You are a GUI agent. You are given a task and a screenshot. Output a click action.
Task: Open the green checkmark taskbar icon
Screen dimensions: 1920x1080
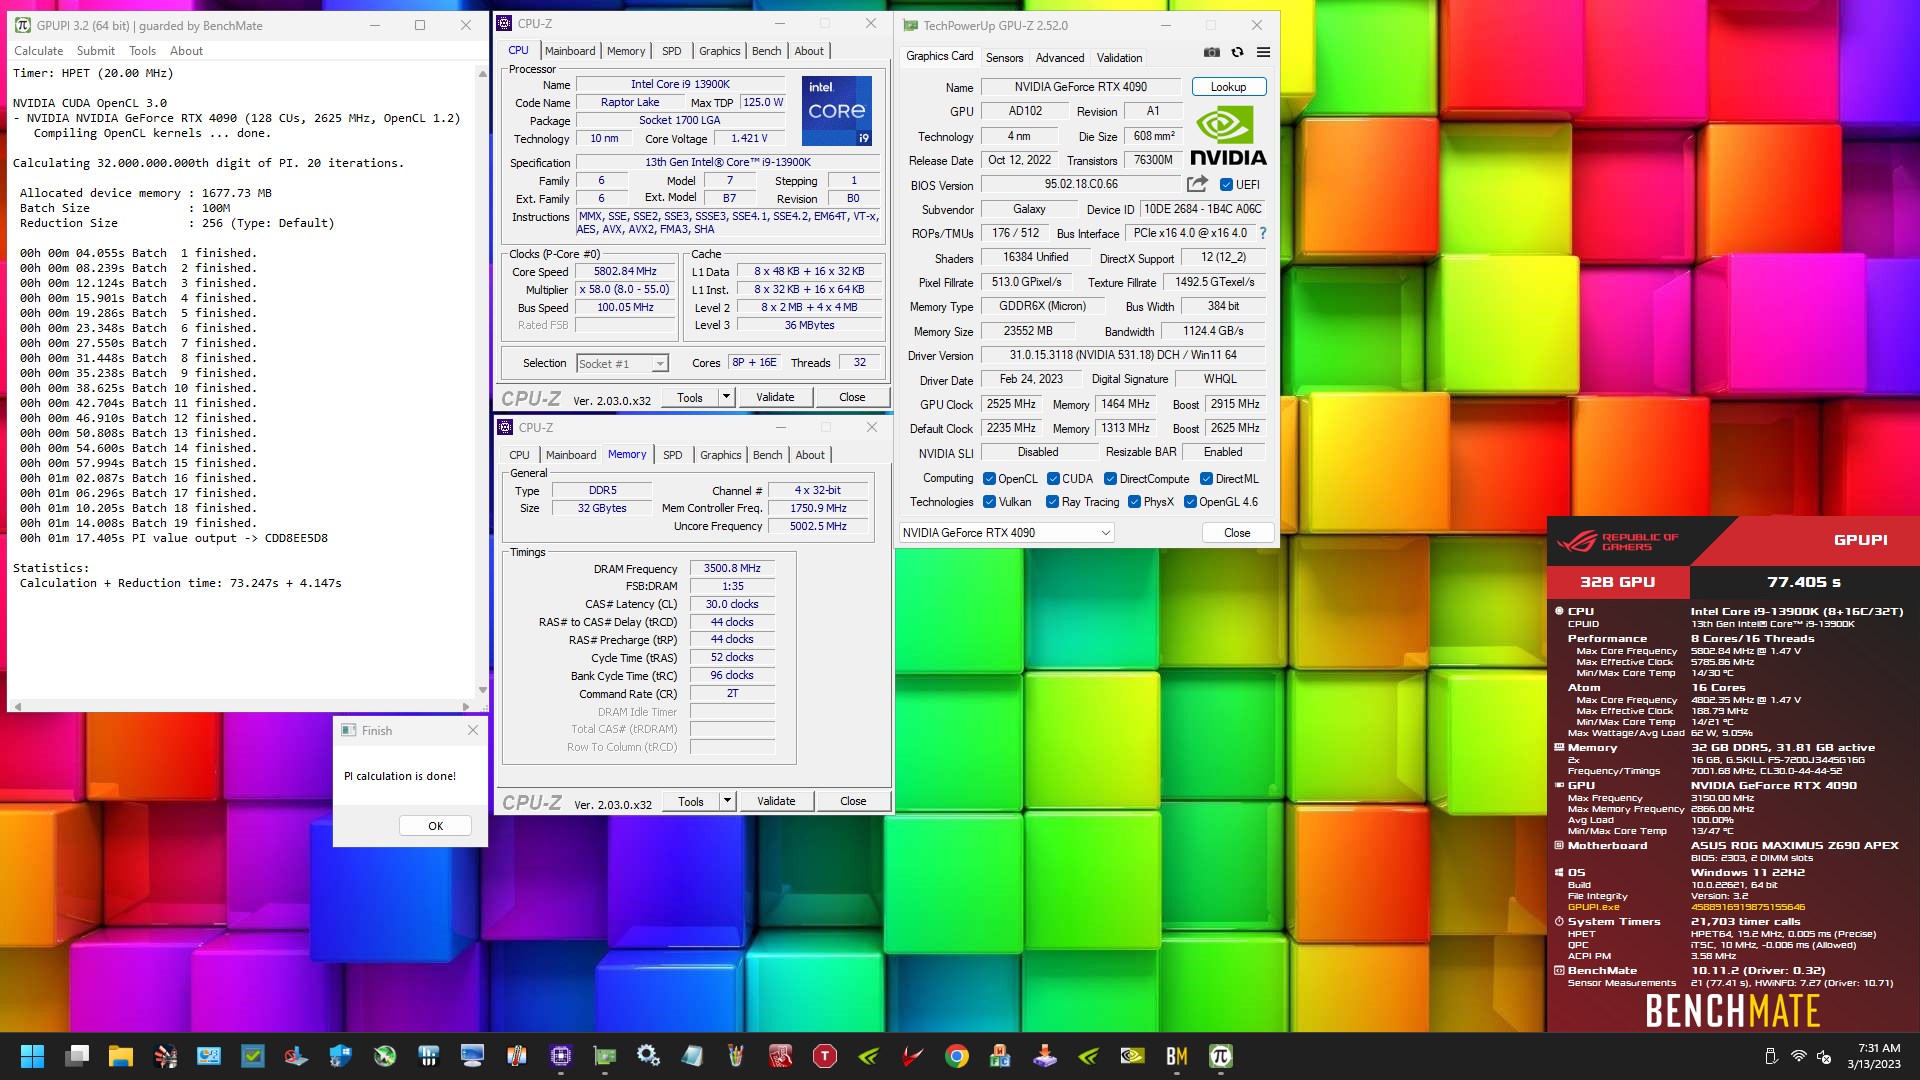[253, 1056]
